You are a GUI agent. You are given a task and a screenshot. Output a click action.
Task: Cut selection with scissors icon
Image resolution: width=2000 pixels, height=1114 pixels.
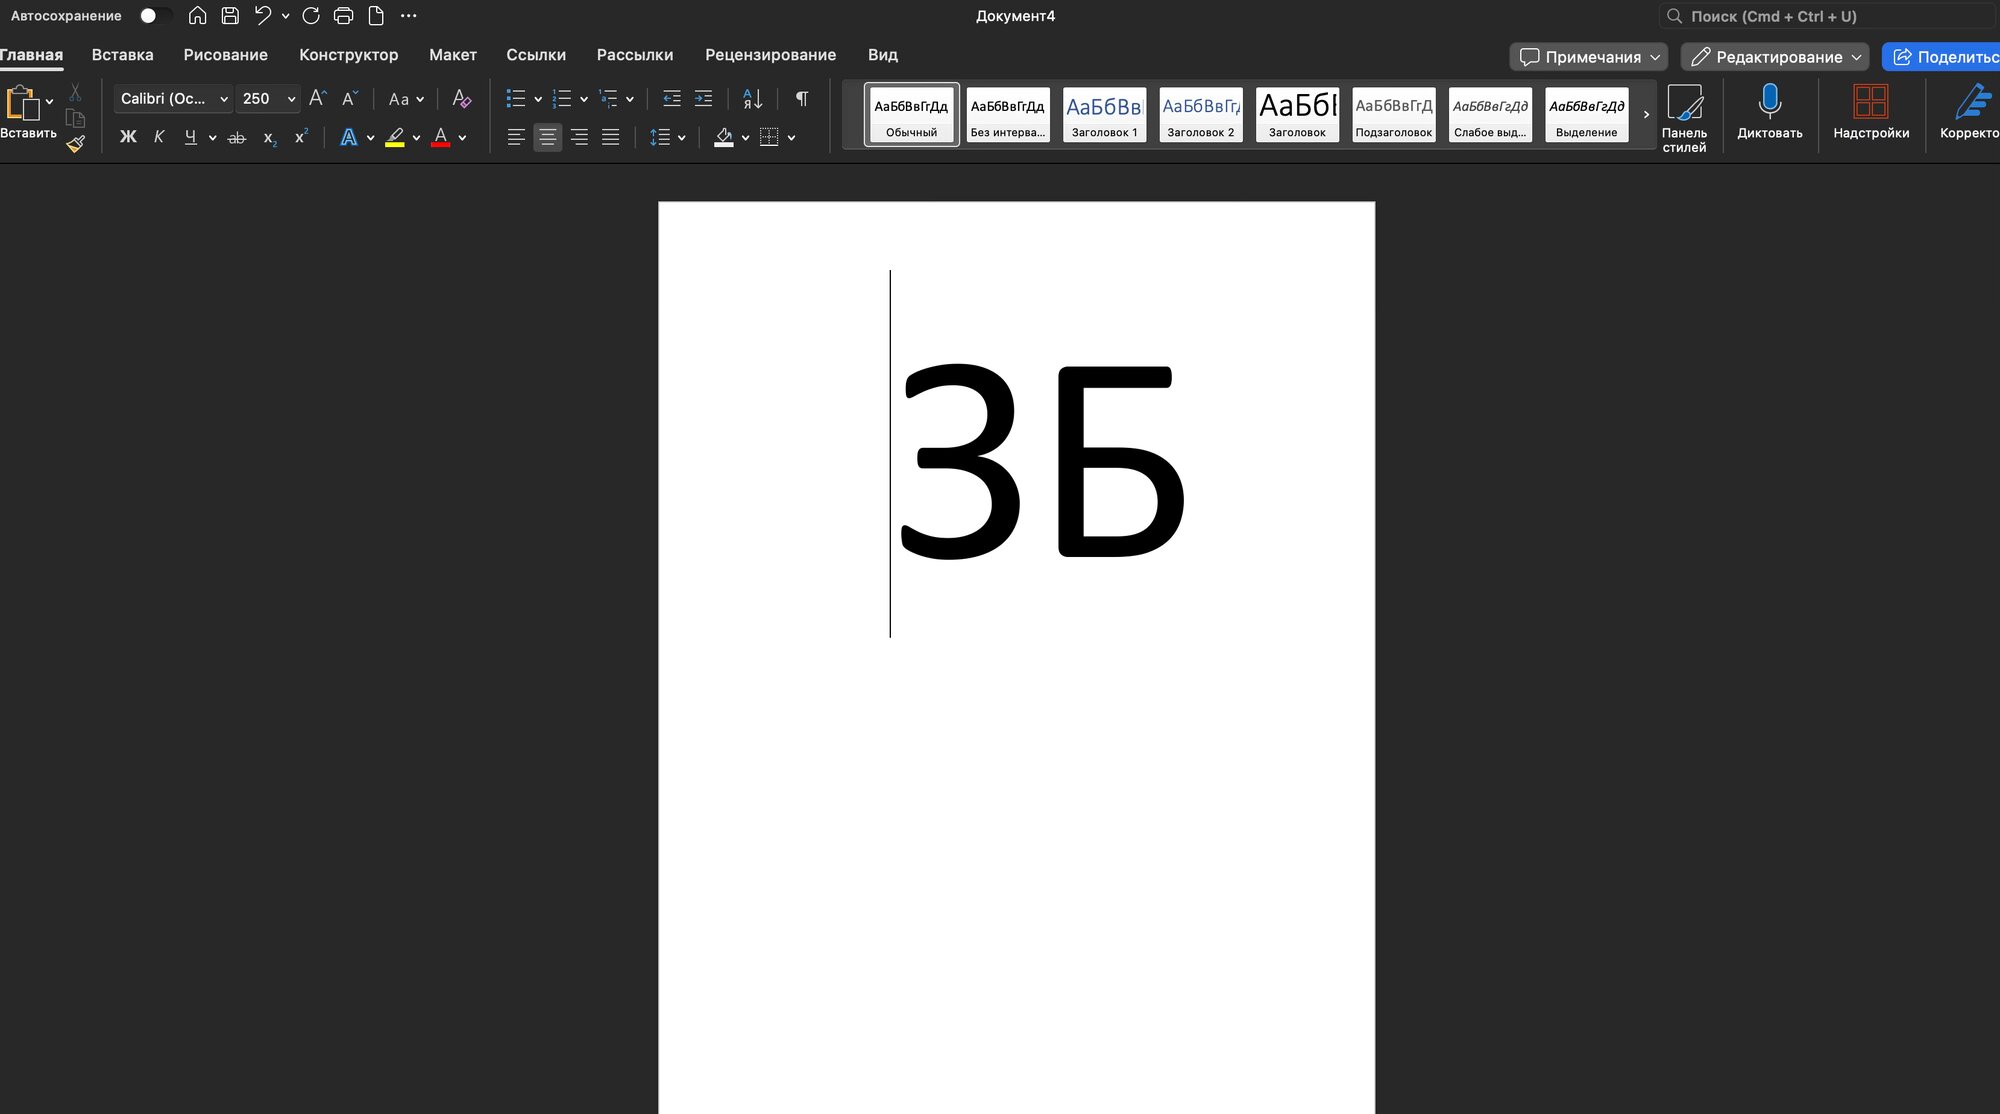pos(75,93)
